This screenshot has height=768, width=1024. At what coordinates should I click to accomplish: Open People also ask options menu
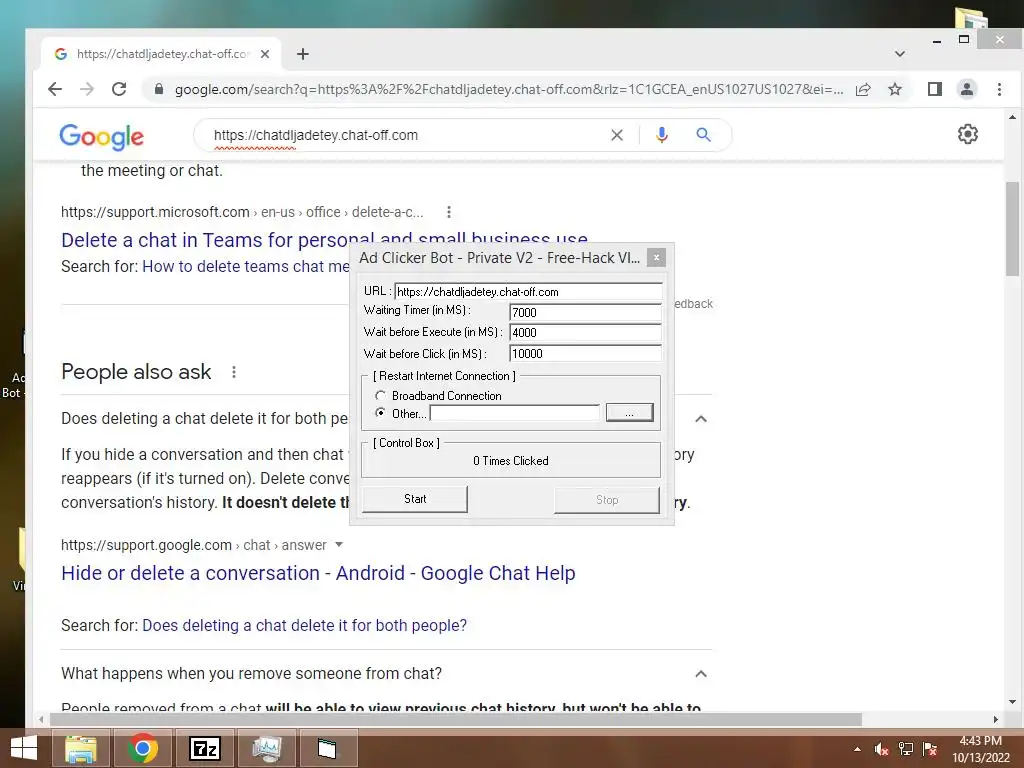point(234,372)
